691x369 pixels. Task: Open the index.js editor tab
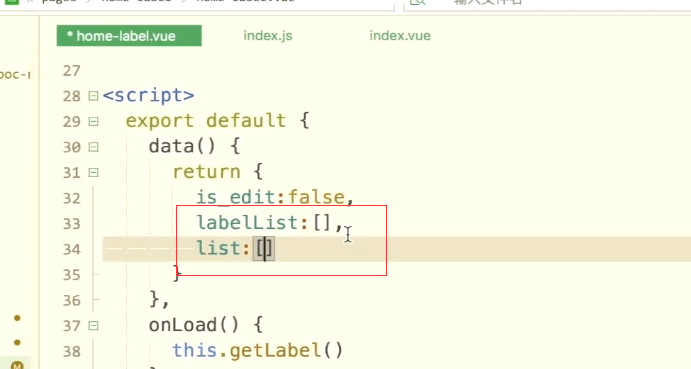(x=268, y=36)
